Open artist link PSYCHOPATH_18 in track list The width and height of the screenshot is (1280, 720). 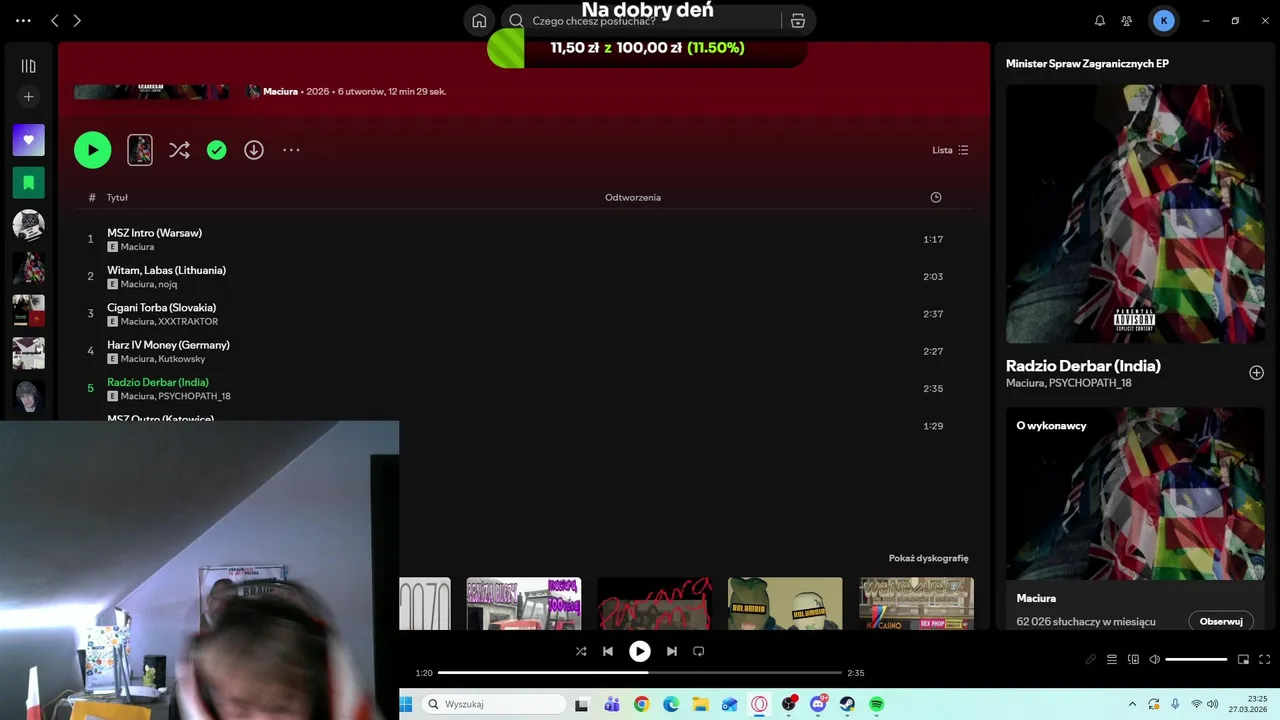194,396
